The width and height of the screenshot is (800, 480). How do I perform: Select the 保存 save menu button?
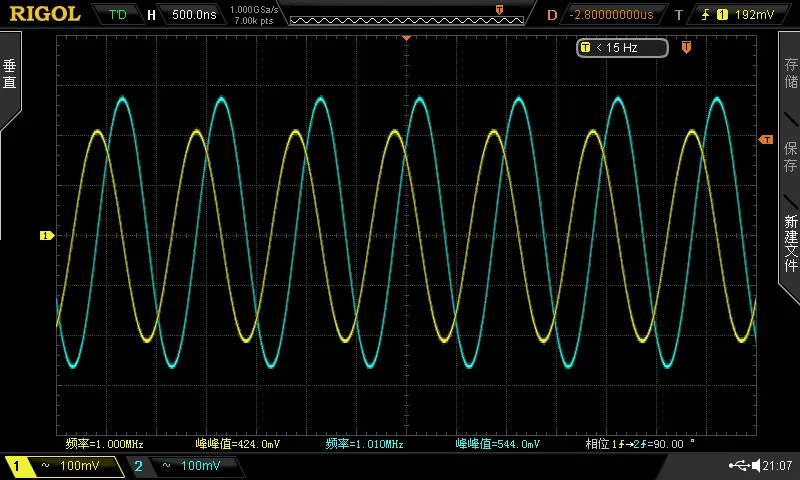[790, 156]
